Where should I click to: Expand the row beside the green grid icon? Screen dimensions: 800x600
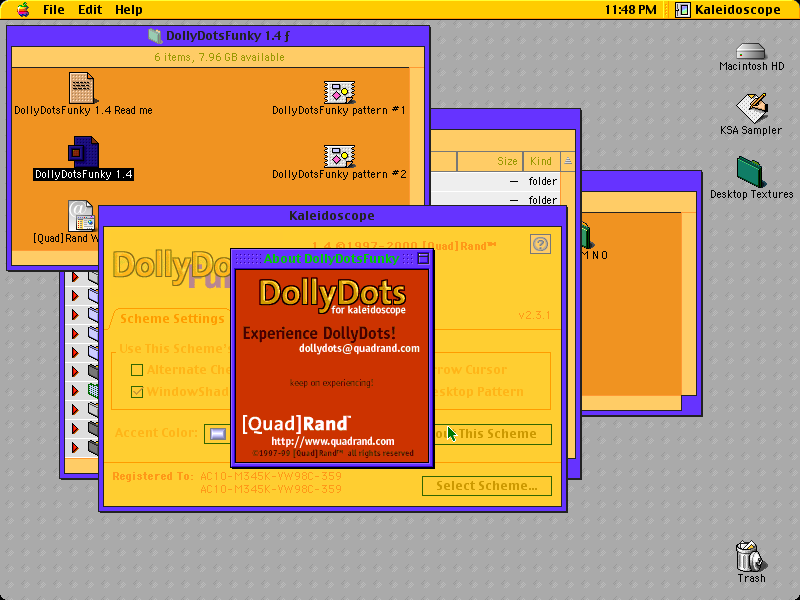(76, 390)
